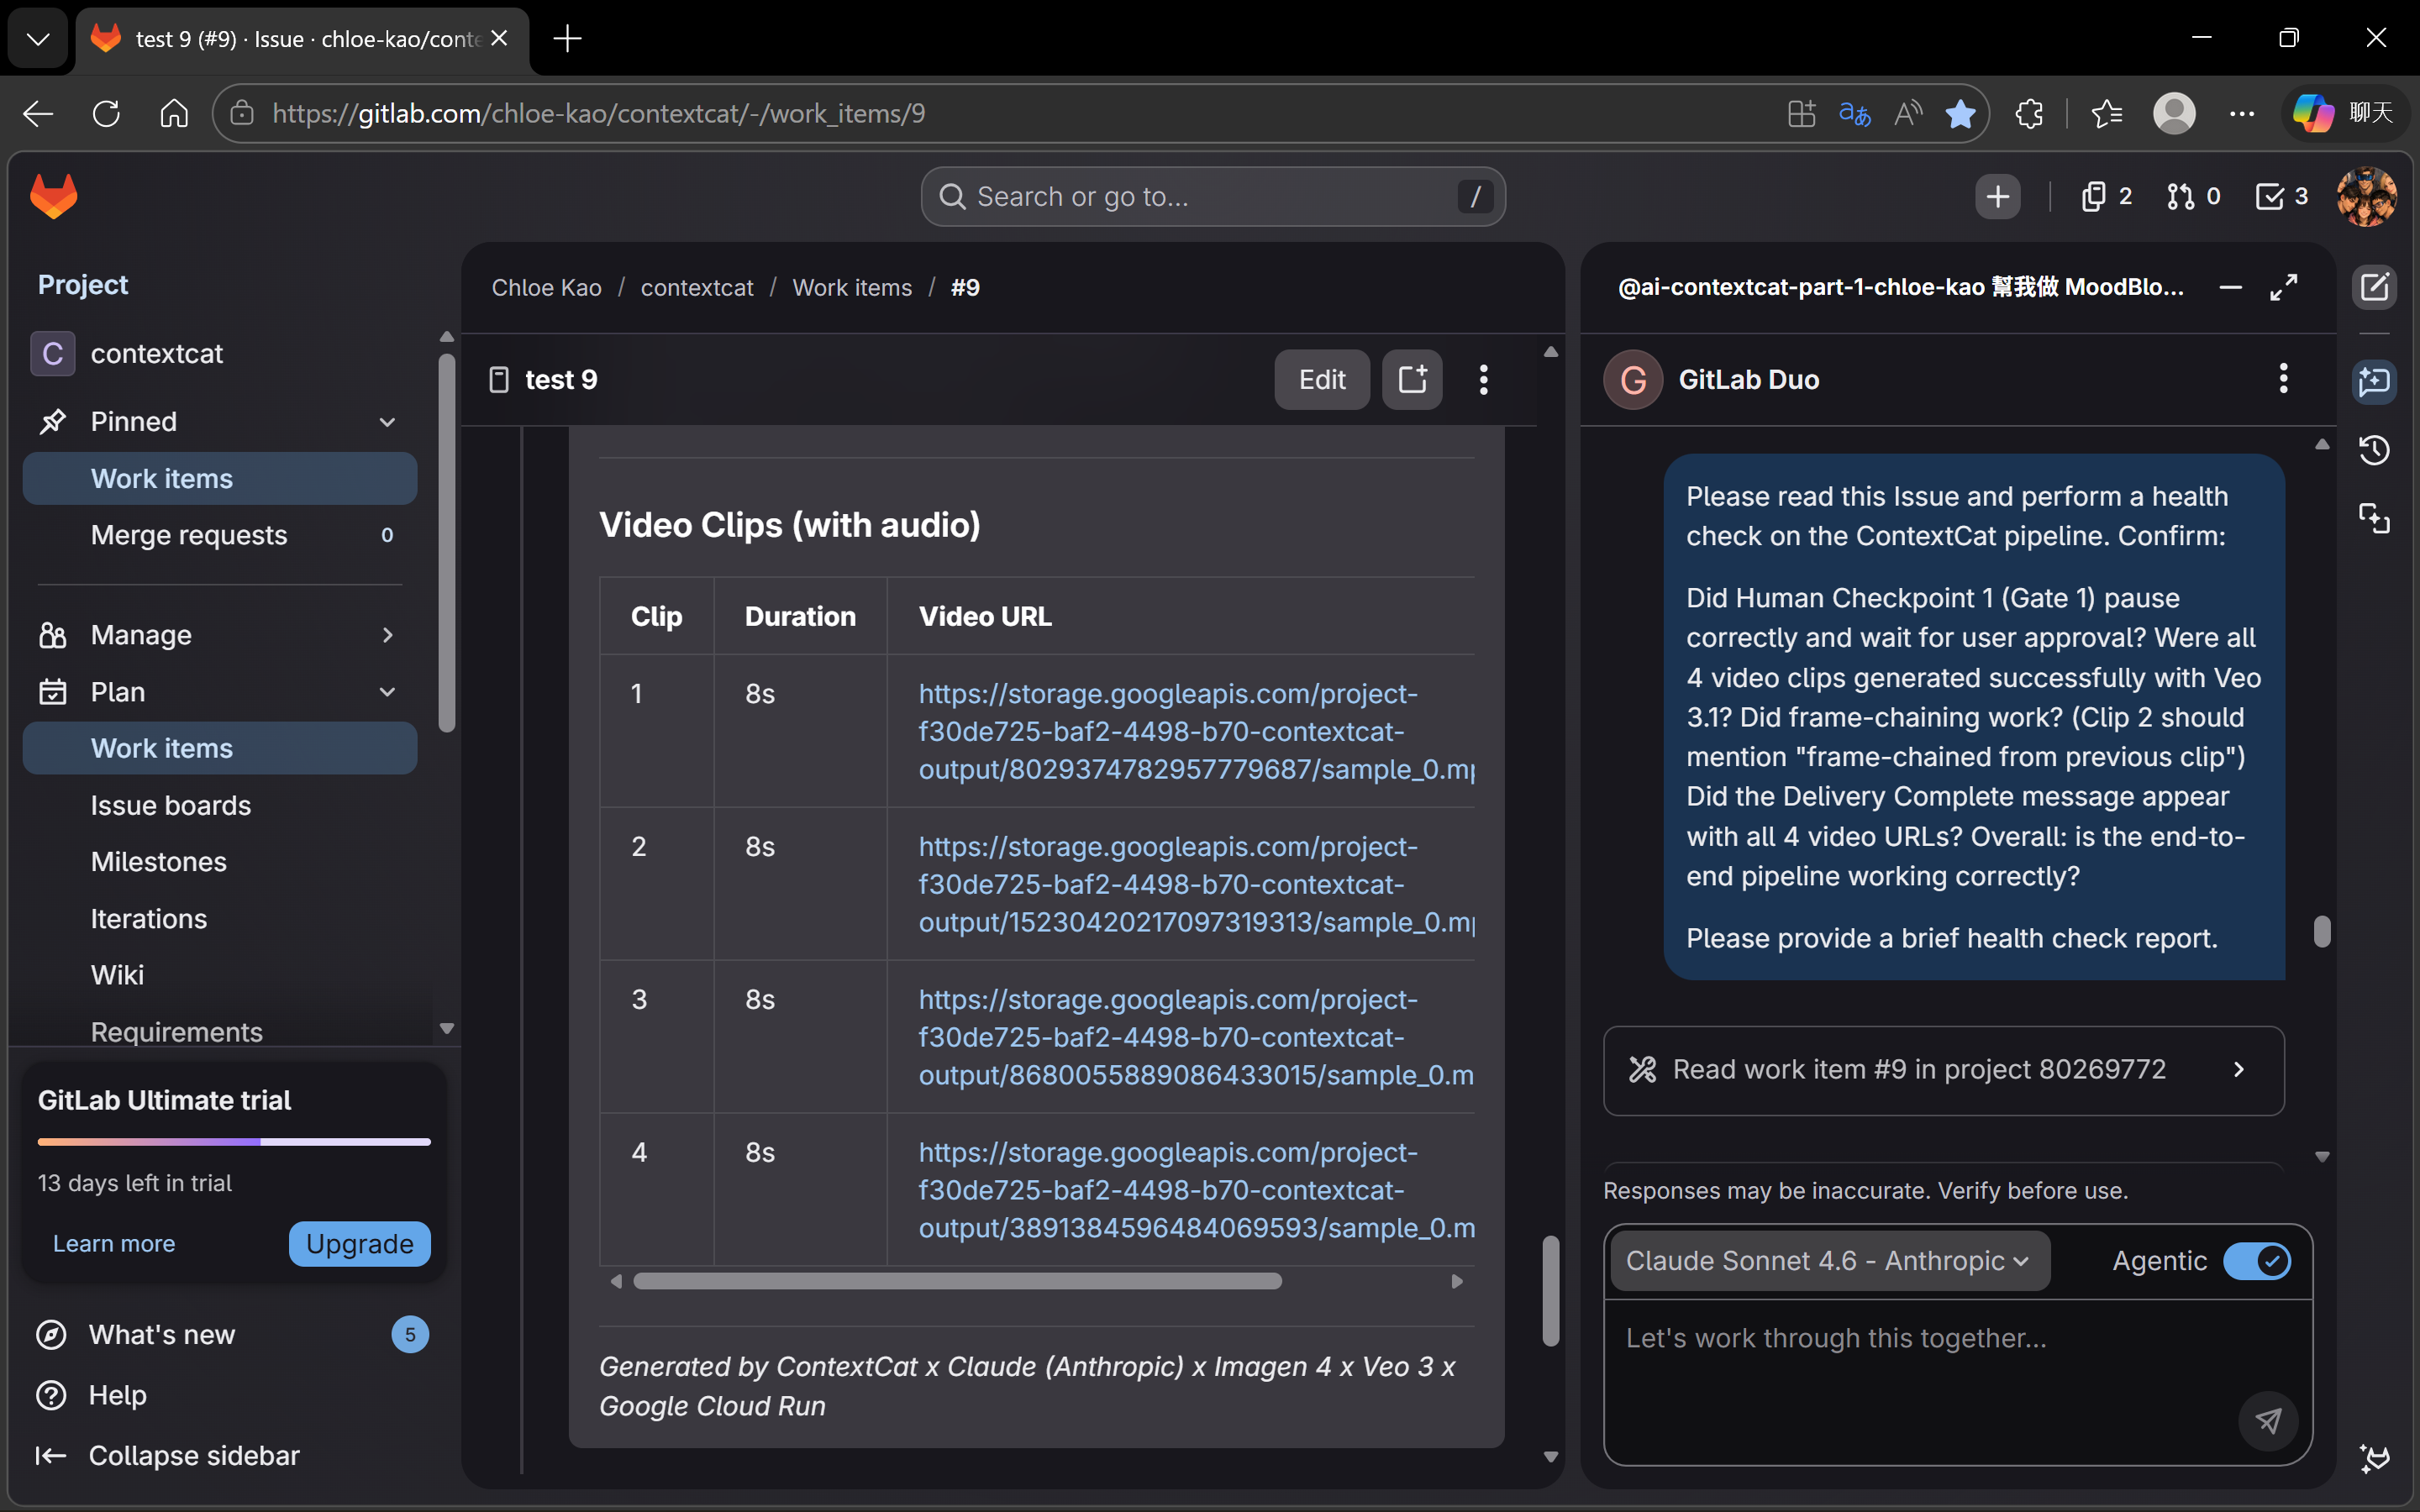Disable the Agentic mode toggle
Viewport: 2420px width, 1512px height.
coord(2256,1261)
